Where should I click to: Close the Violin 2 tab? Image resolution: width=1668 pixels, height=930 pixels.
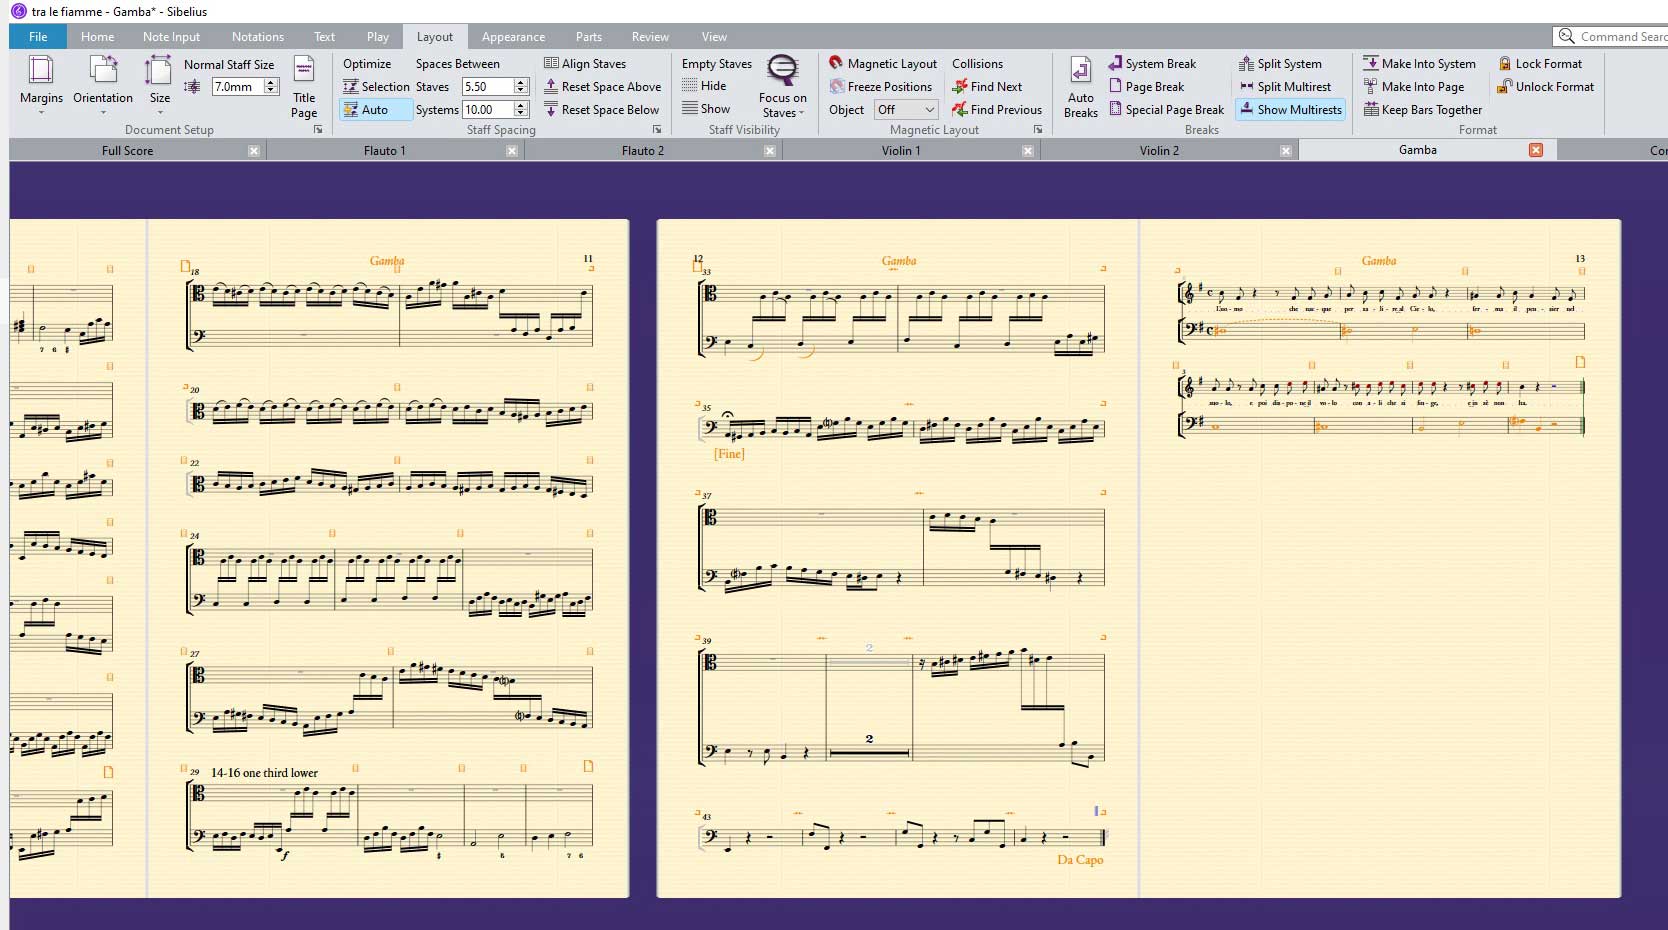coord(1286,151)
